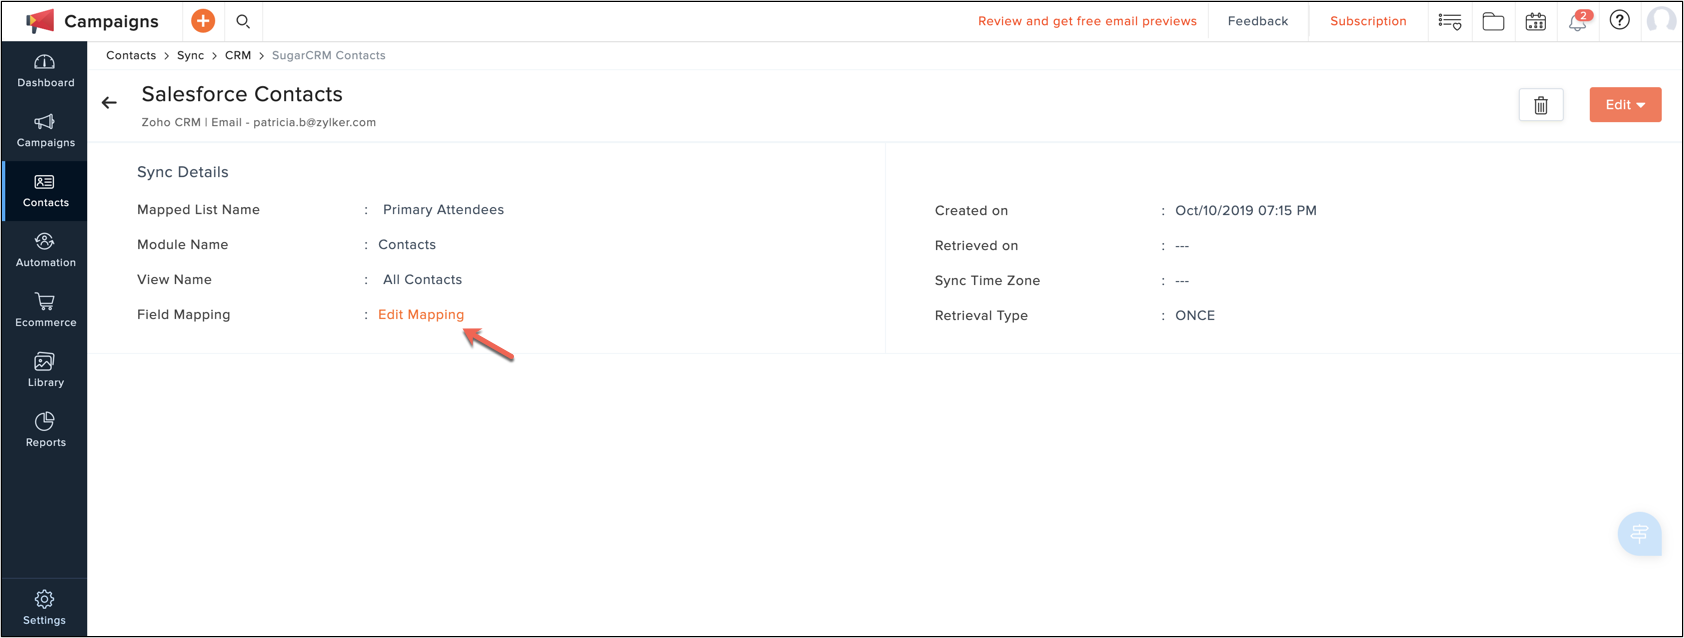Open Ecommerce cart in the sidebar
Image resolution: width=1684 pixels, height=638 pixels.
(x=45, y=311)
